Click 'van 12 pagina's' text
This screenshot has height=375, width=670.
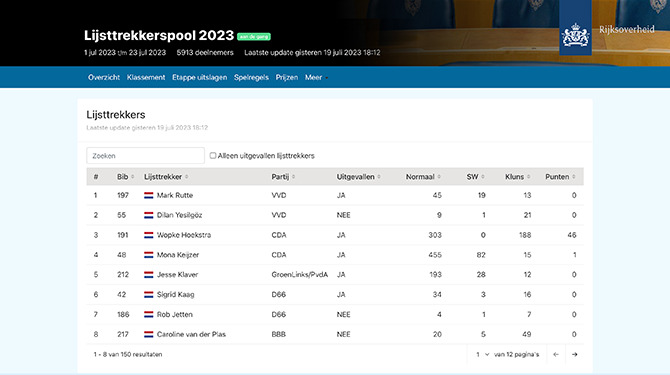pos(517,354)
